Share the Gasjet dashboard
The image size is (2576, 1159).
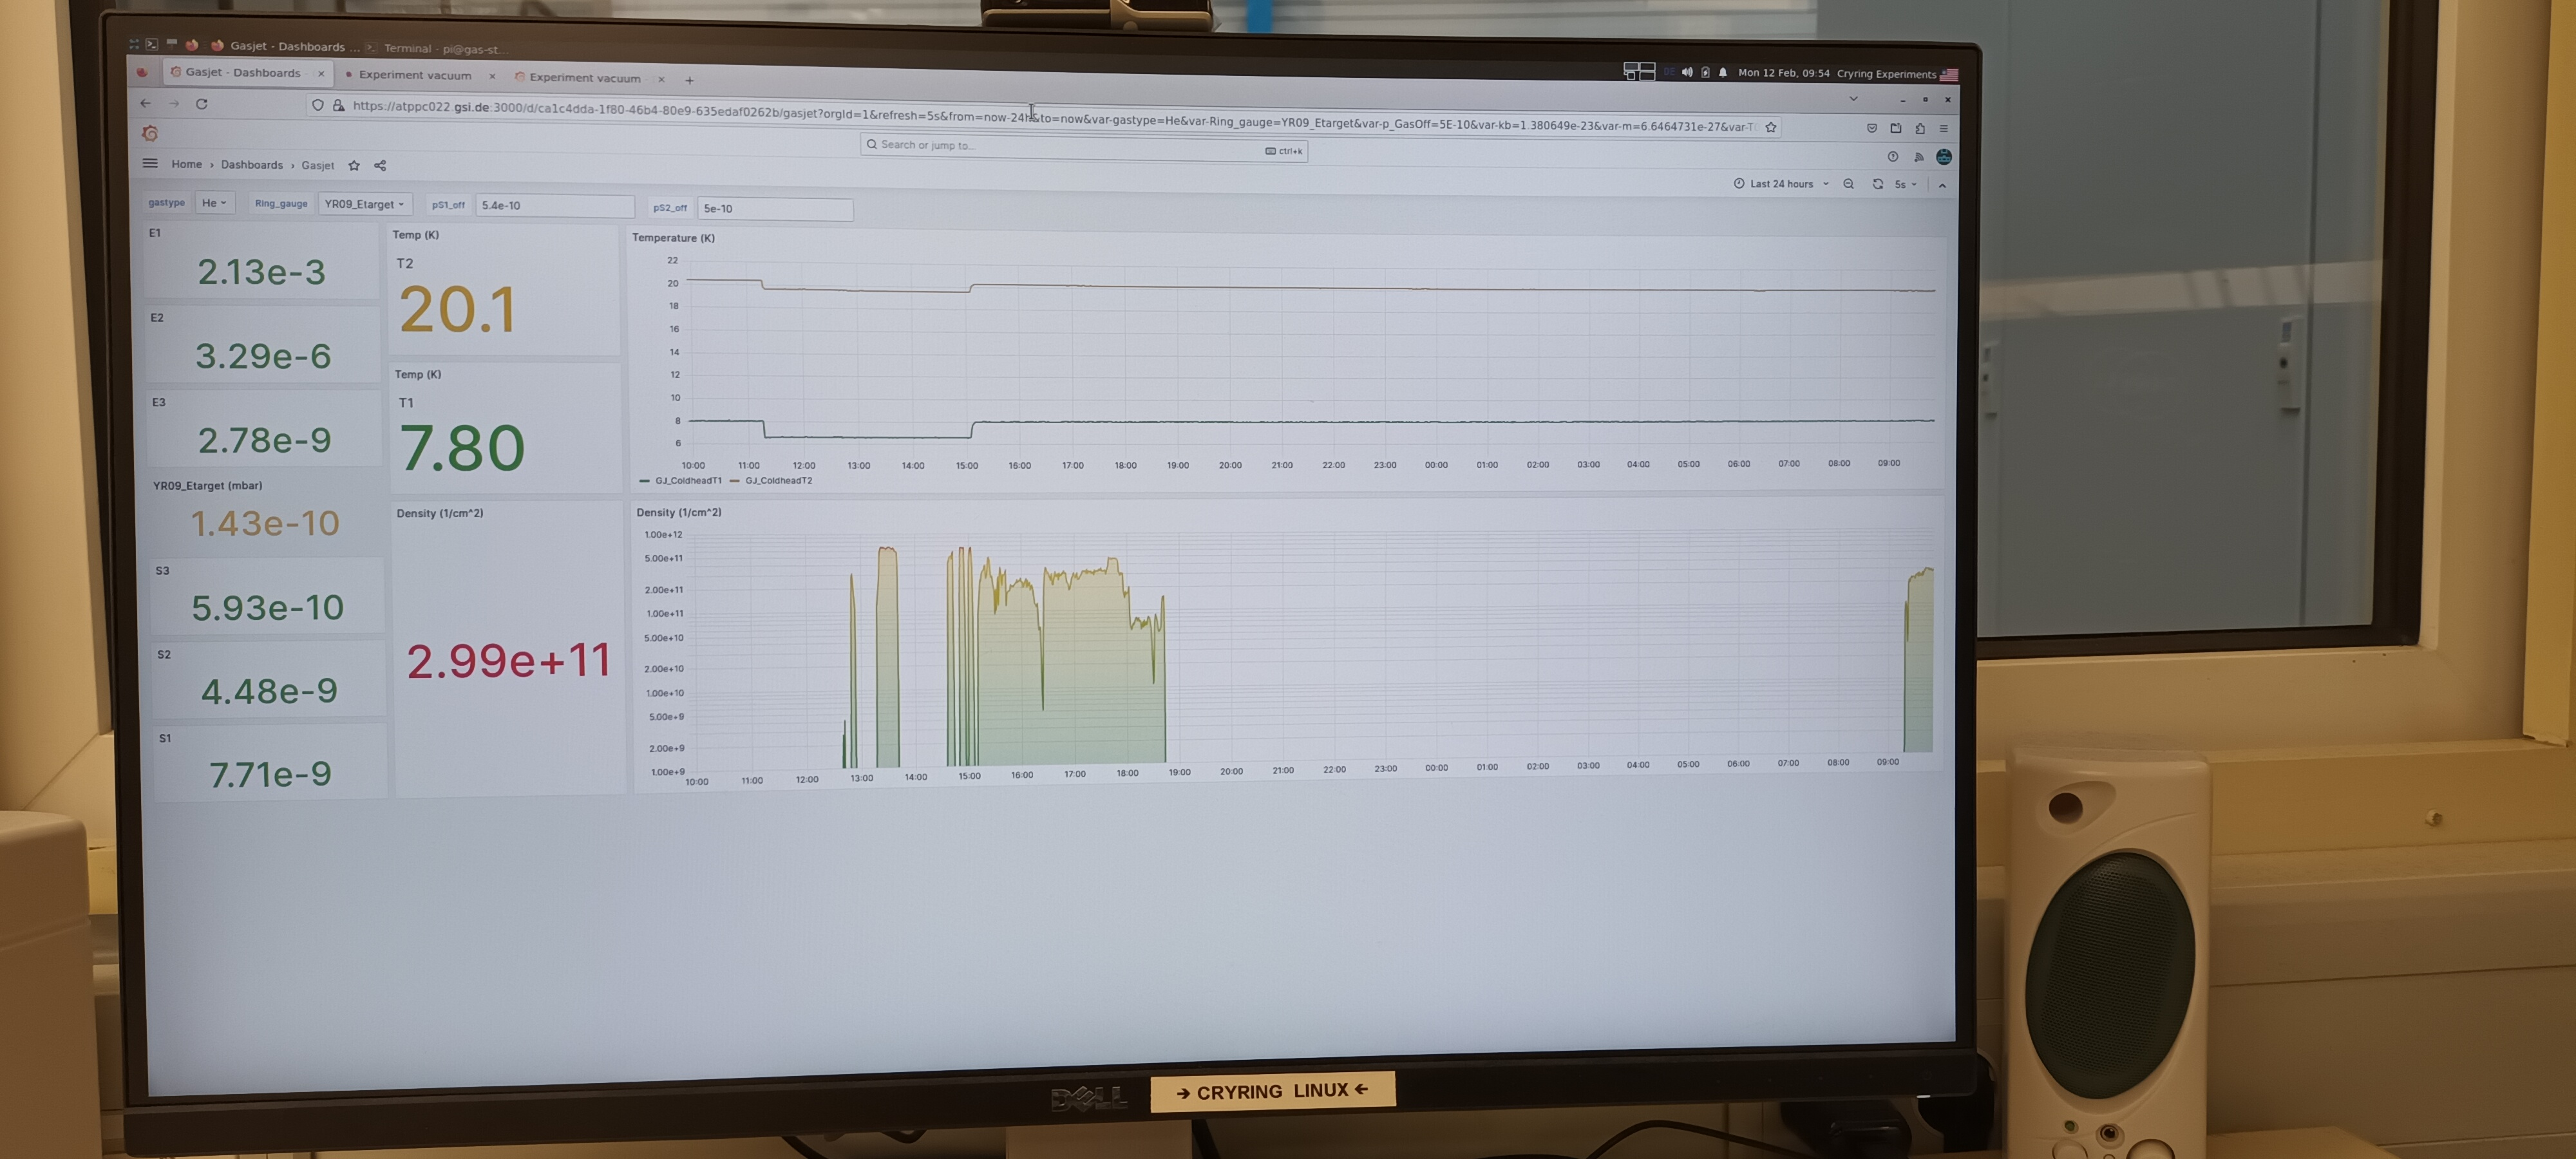click(380, 166)
